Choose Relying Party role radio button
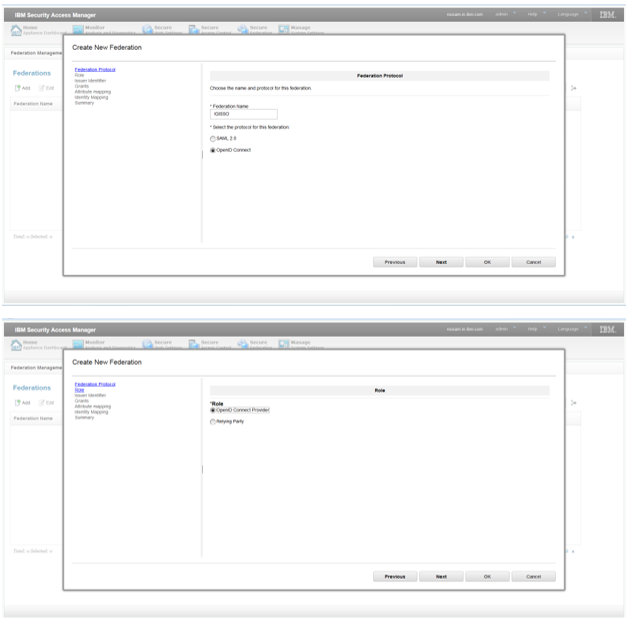The image size is (631, 622). (x=213, y=422)
